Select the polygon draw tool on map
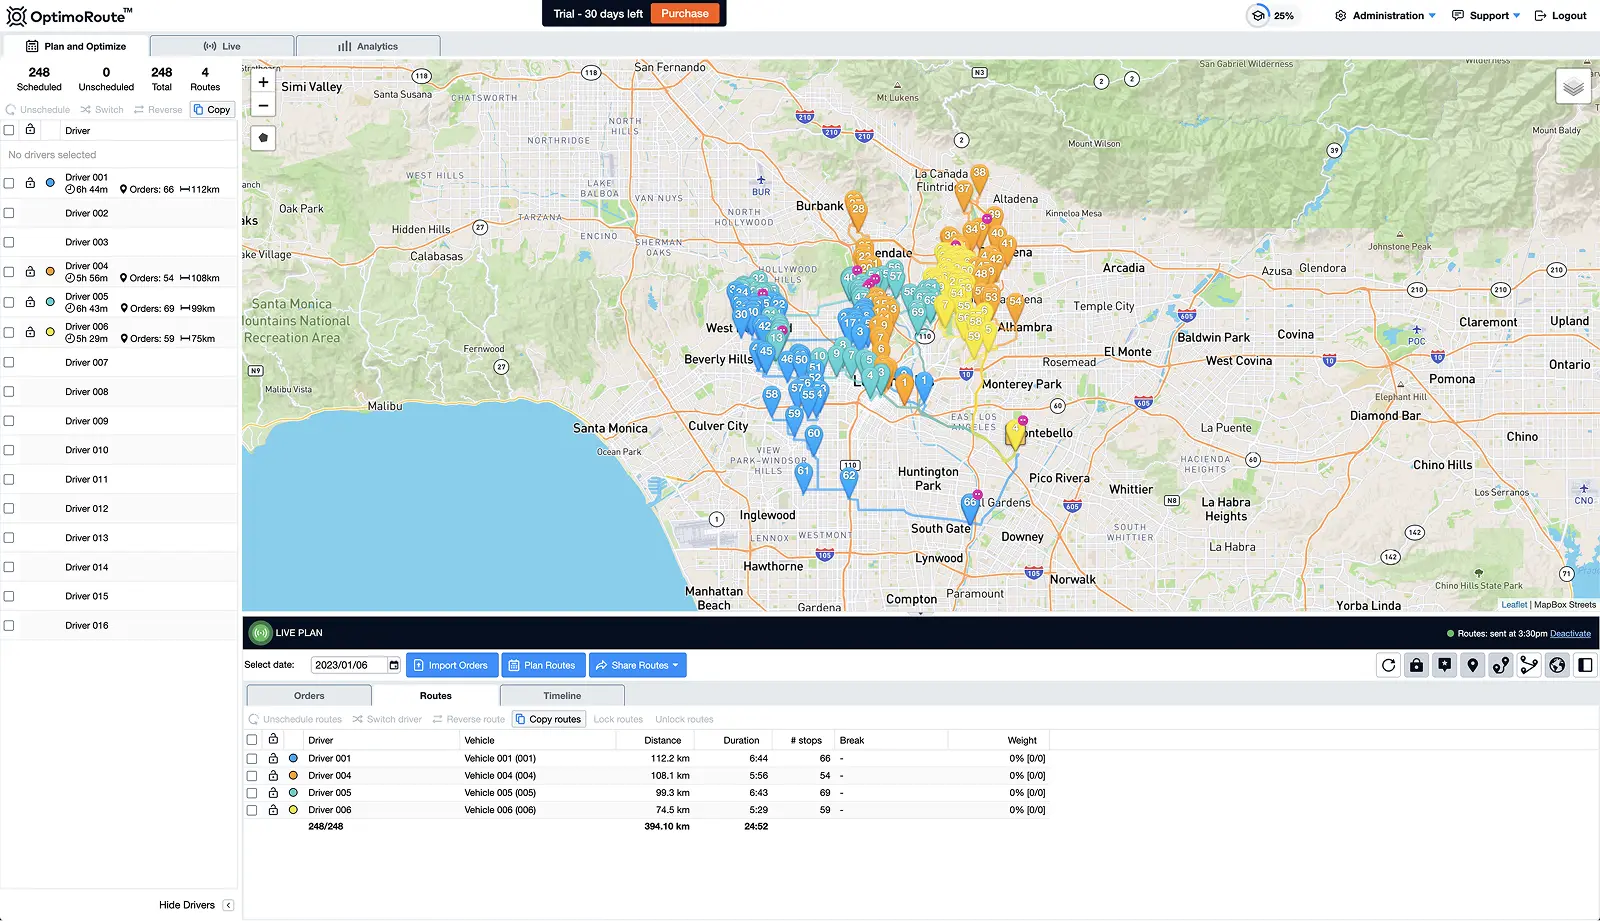The width and height of the screenshot is (1600, 921). (263, 138)
